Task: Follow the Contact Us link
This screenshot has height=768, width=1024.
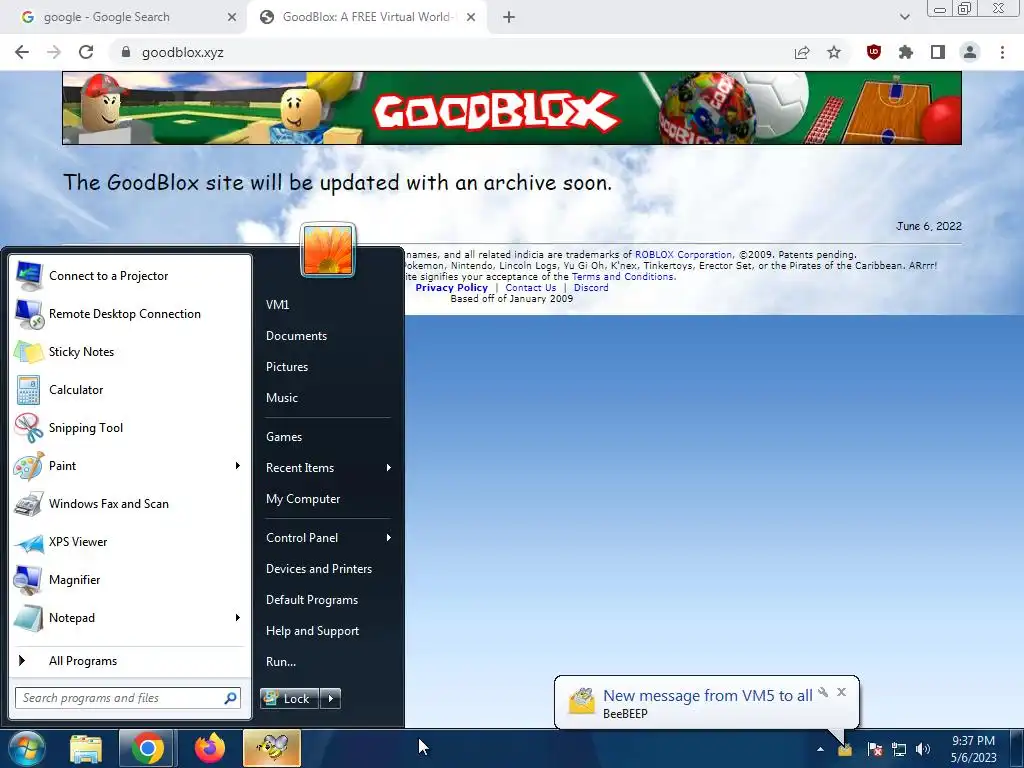Action: [x=530, y=287]
